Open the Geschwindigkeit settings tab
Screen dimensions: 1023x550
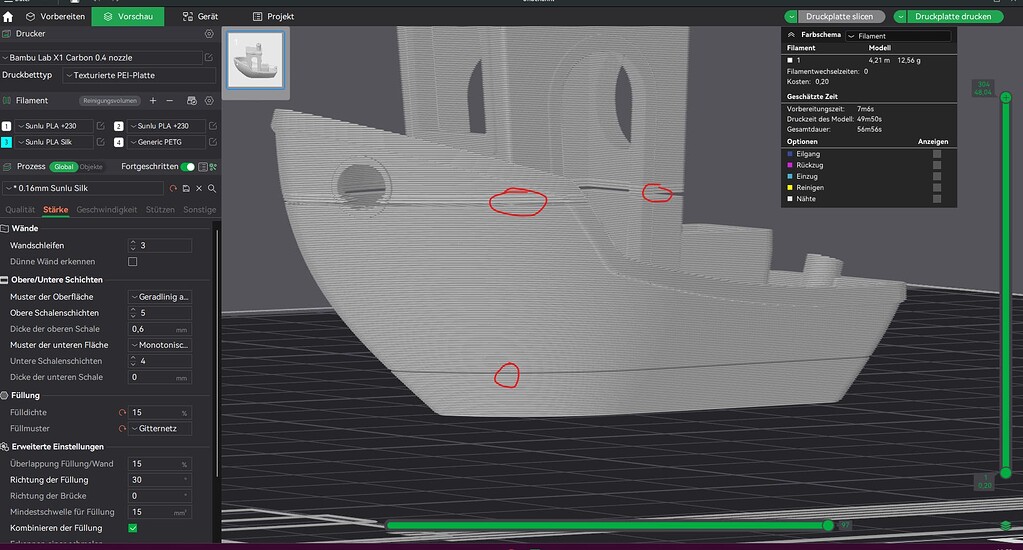click(107, 209)
